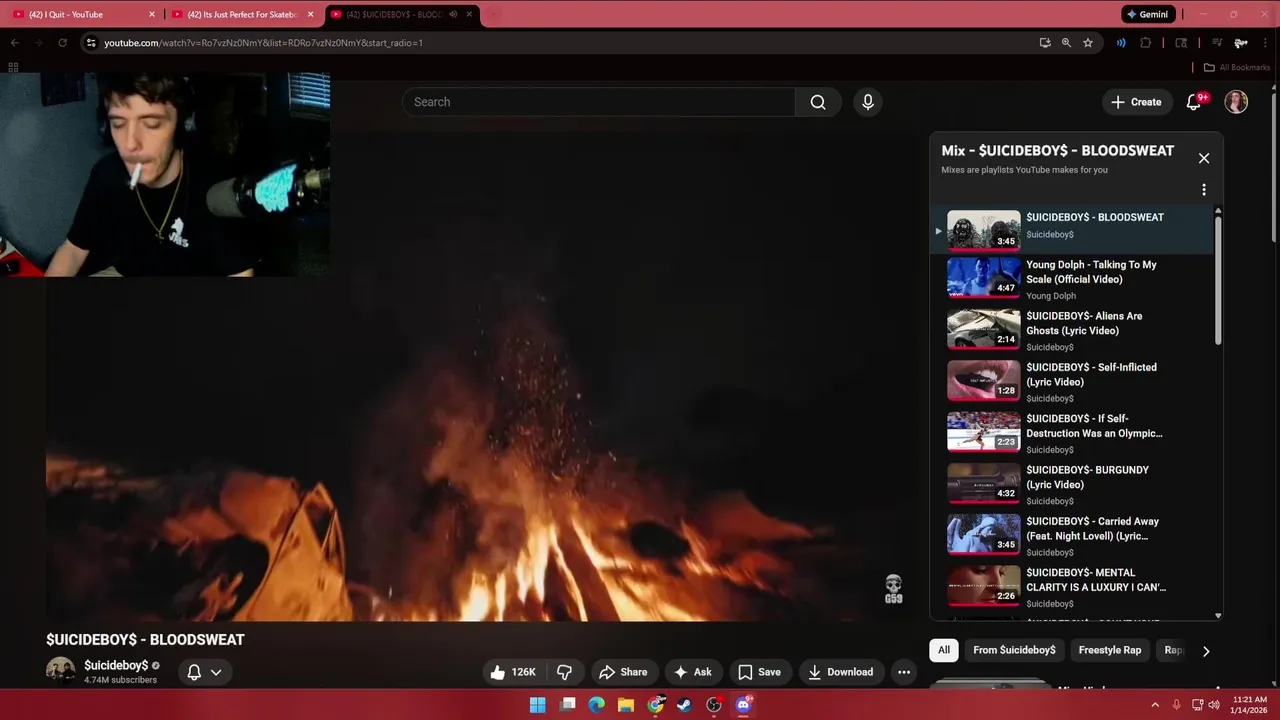Select the current BLOODSWEAT playlist entry

[x=1070, y=229]
